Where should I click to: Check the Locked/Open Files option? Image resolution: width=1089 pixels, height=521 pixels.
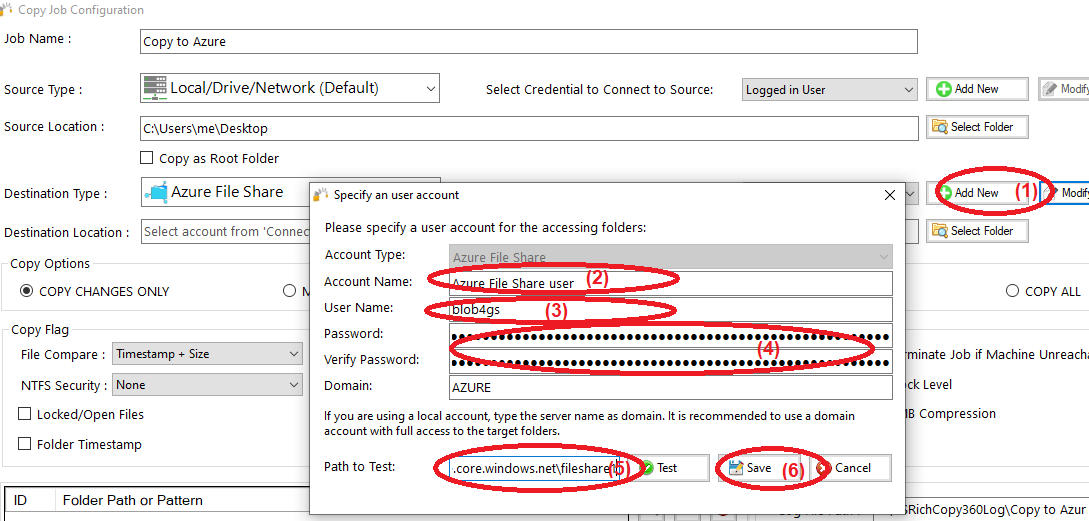[25, 414]
